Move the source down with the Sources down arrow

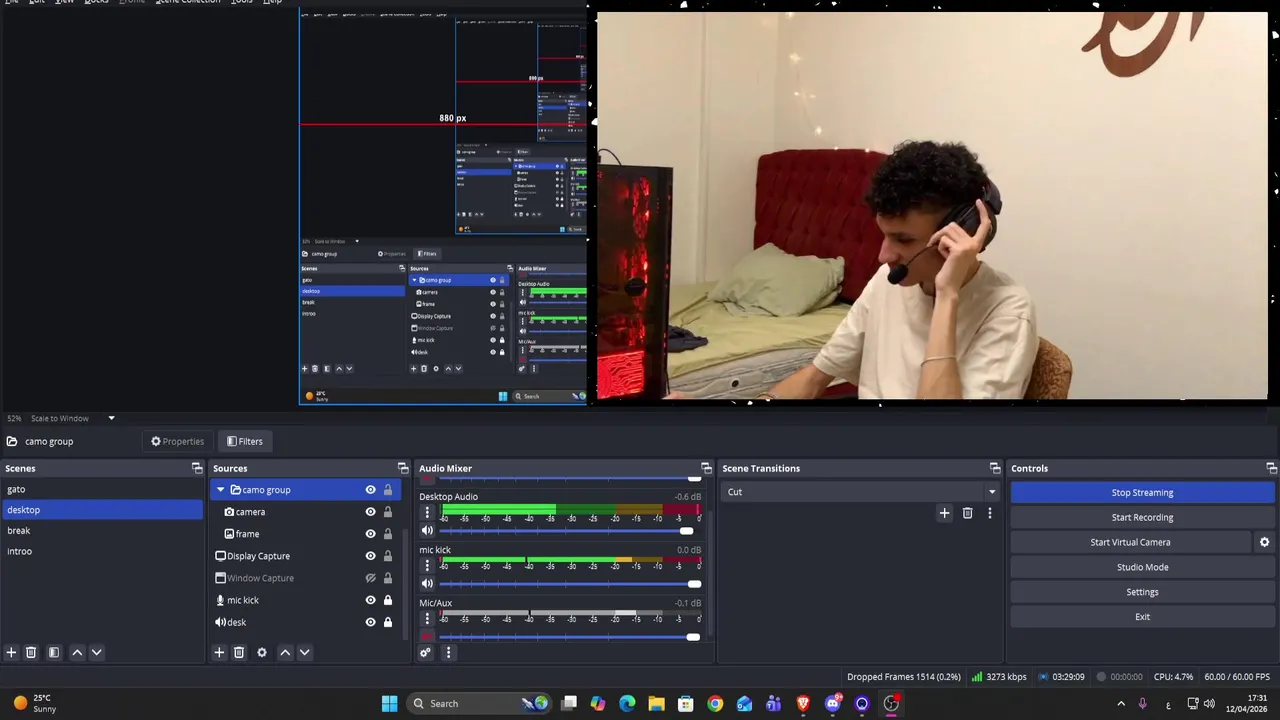click(x=304, y=652)
